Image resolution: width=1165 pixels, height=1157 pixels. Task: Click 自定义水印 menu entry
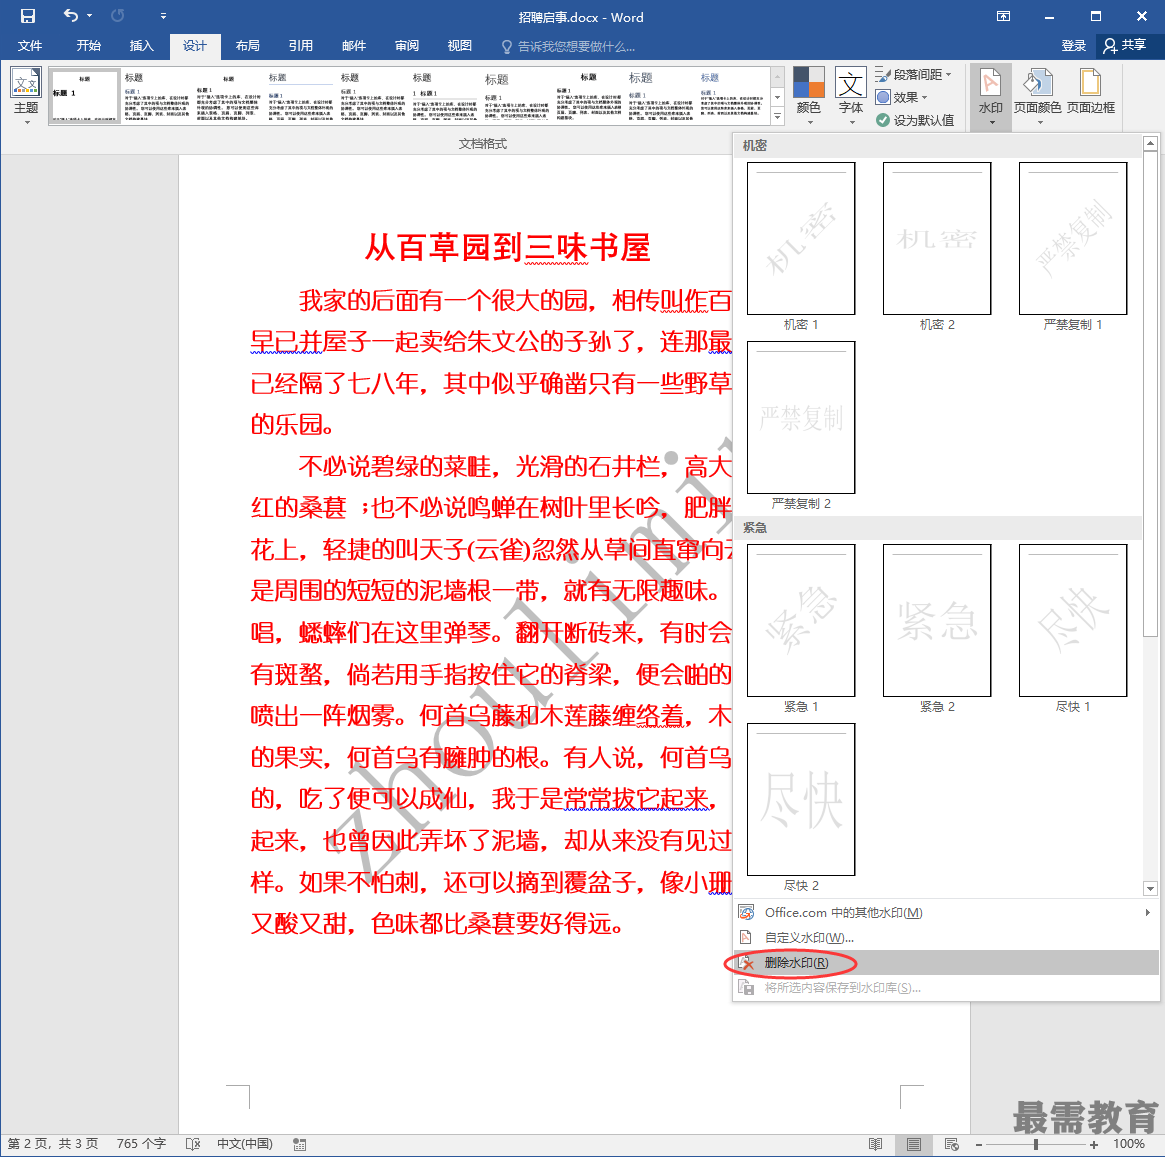(946, 938)
